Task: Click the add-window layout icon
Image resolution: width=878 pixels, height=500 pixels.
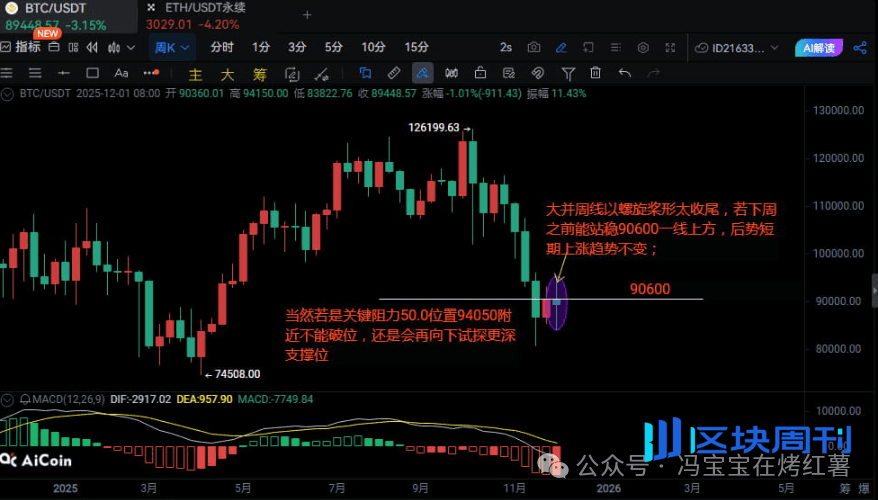Action: click(589, 48)
